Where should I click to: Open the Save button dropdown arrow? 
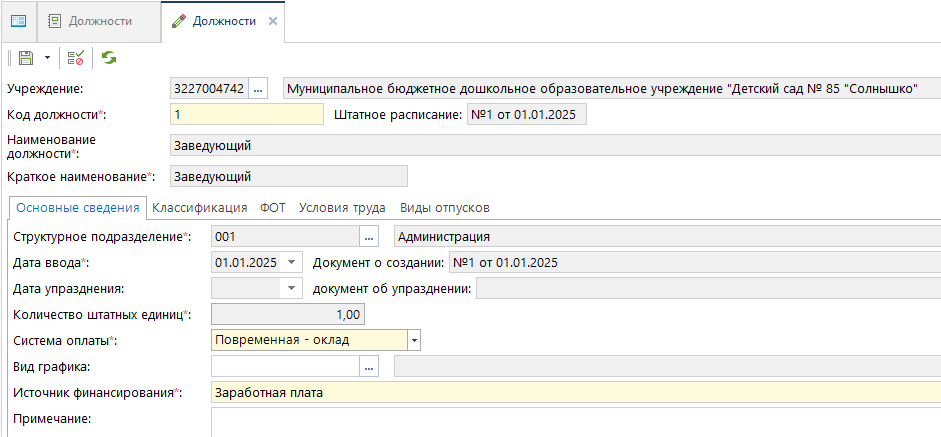coord(46,59)
